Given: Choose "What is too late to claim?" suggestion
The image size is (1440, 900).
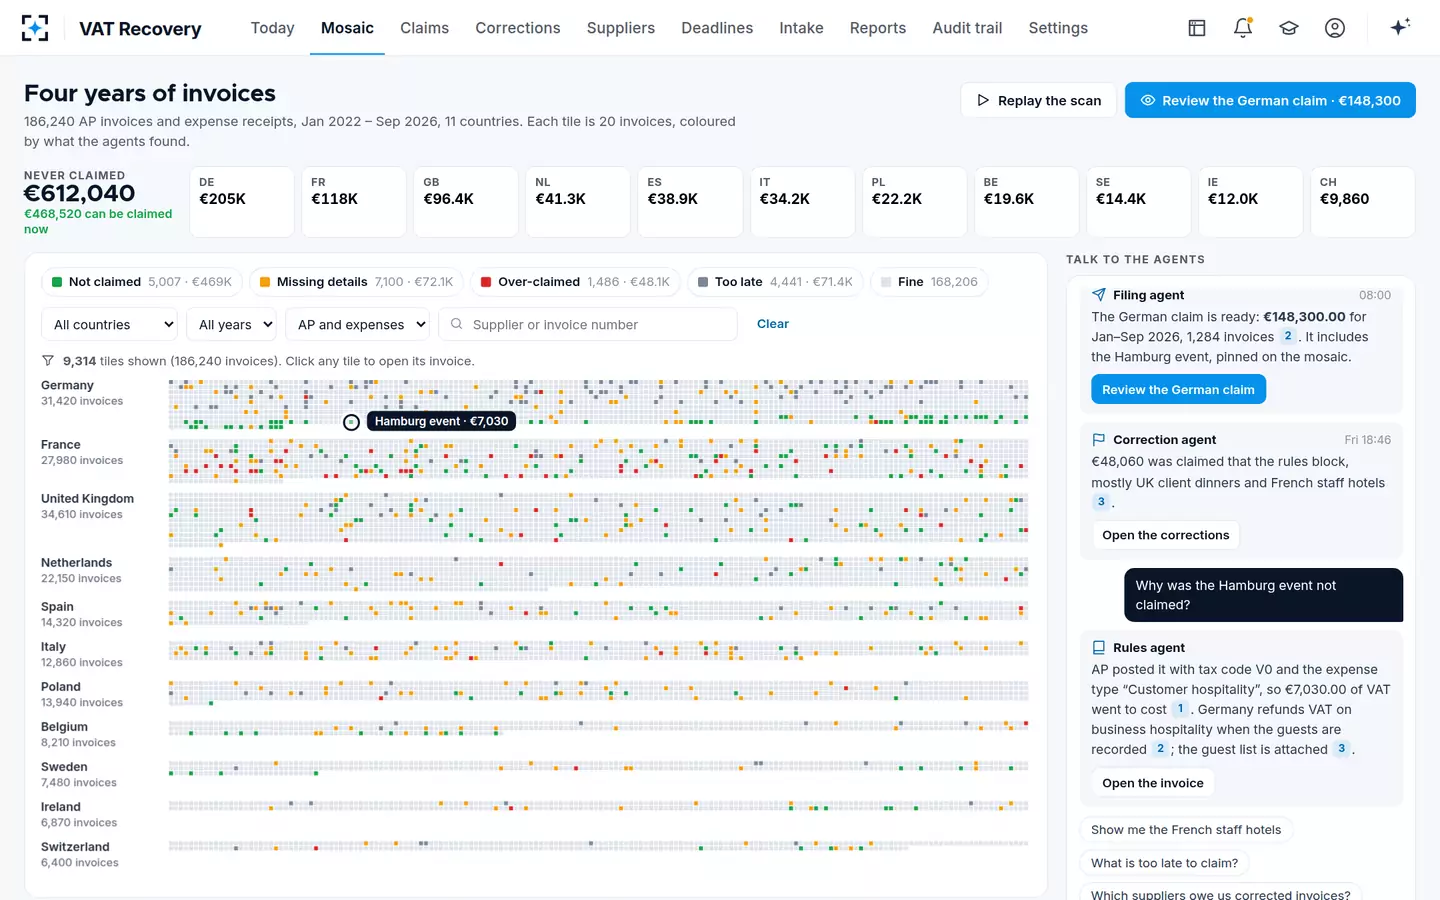Looking at the screenshot, I should (x=1164, y=863).
